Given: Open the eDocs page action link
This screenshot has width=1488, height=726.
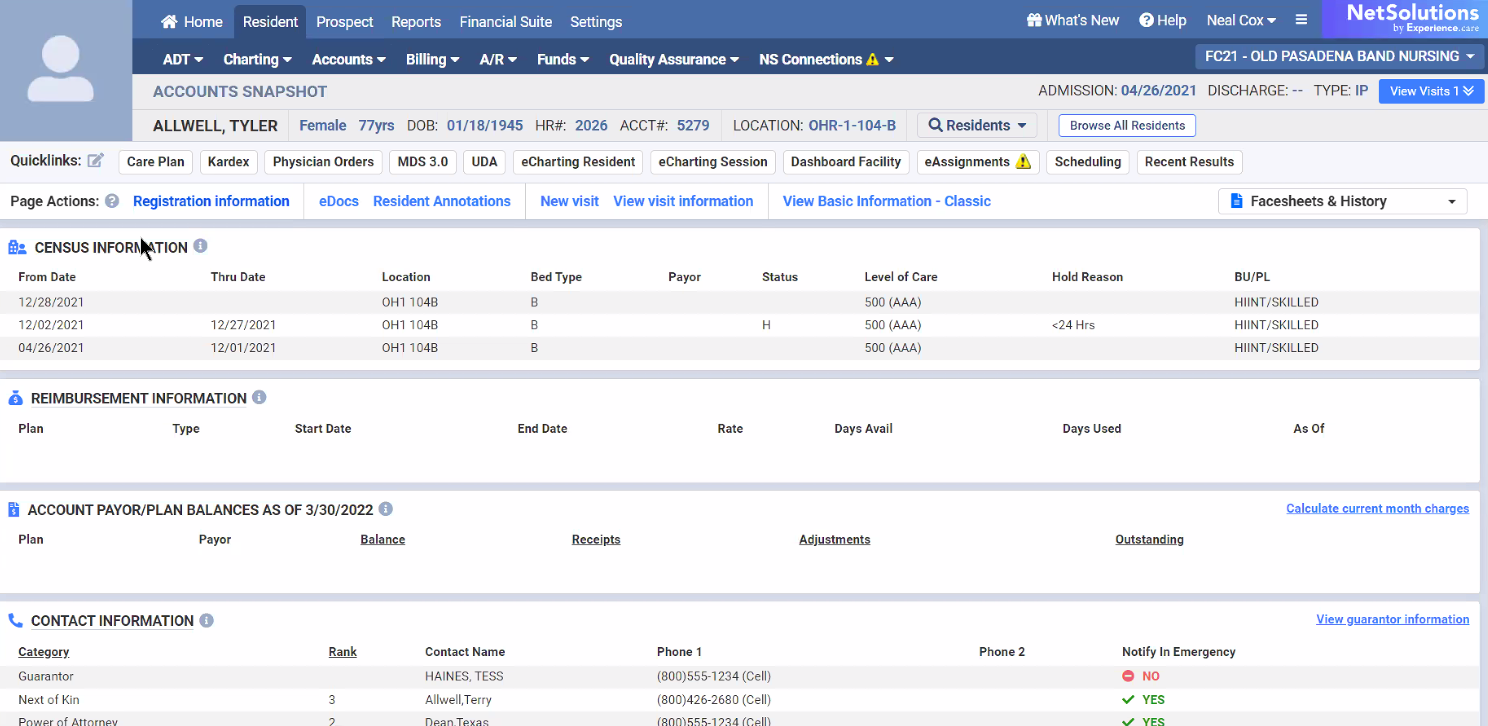Looking at the screenshot, I should pyautogui.click(x=339, y=201).
